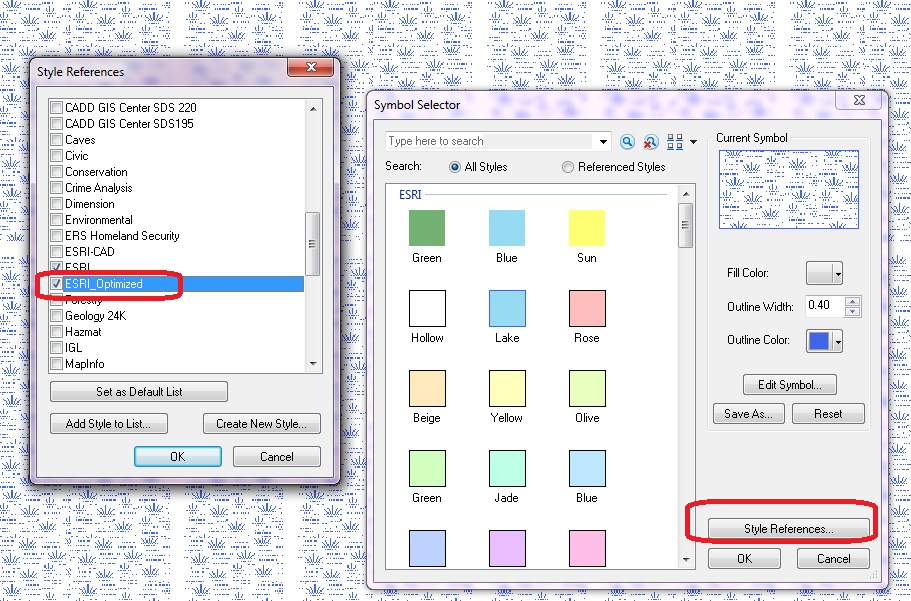911x601 pixels.
Task: Pick the Jade fill symbol
Action: [x=507, y=468]
